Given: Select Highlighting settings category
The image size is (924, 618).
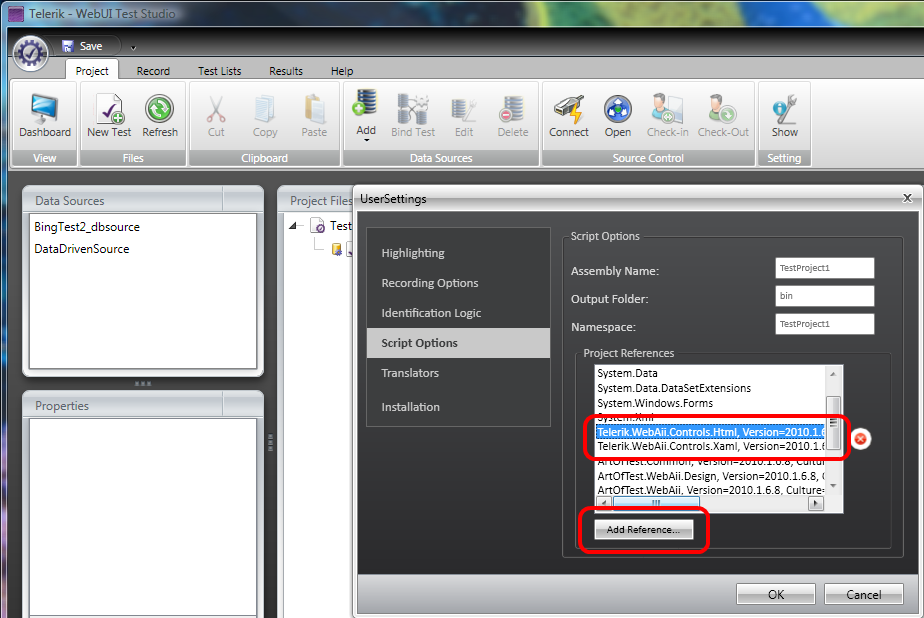Looking at the screenshot, I should click(x=458, y=253).
